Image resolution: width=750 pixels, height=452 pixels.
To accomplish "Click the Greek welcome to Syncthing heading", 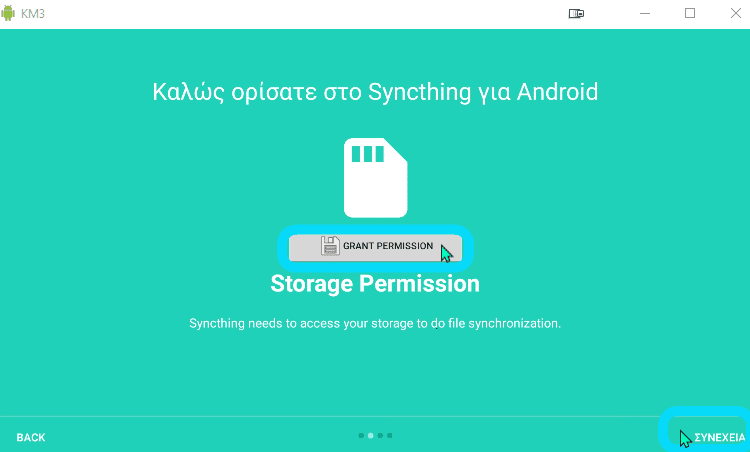I will (375, 92).
